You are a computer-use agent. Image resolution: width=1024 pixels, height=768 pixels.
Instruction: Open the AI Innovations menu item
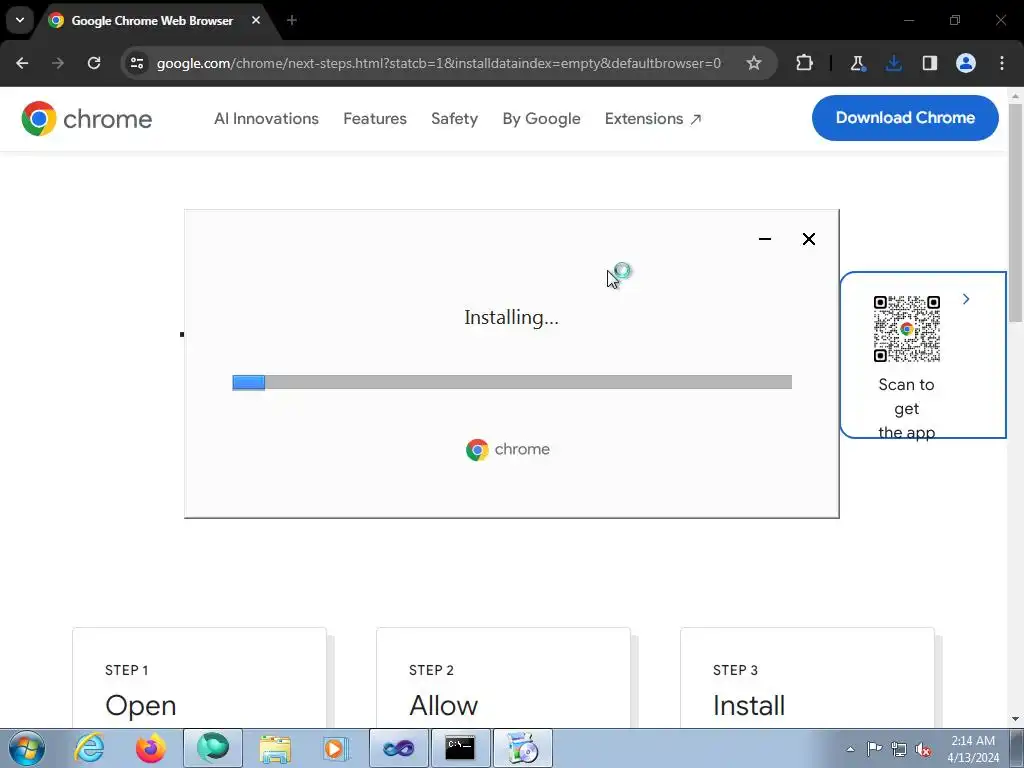point(266,119)
